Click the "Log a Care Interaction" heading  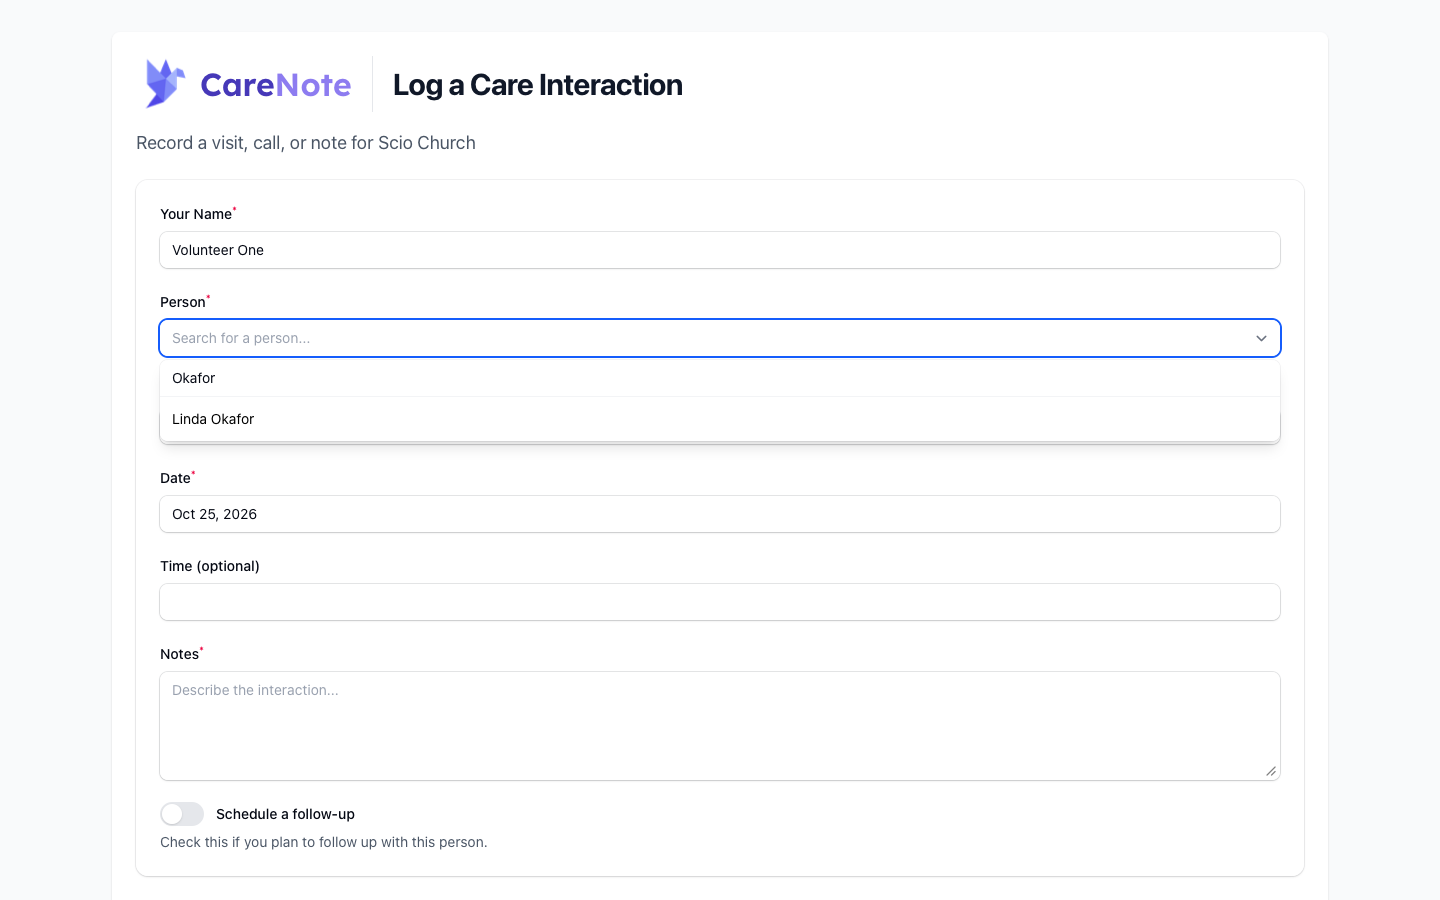[538, 85]
